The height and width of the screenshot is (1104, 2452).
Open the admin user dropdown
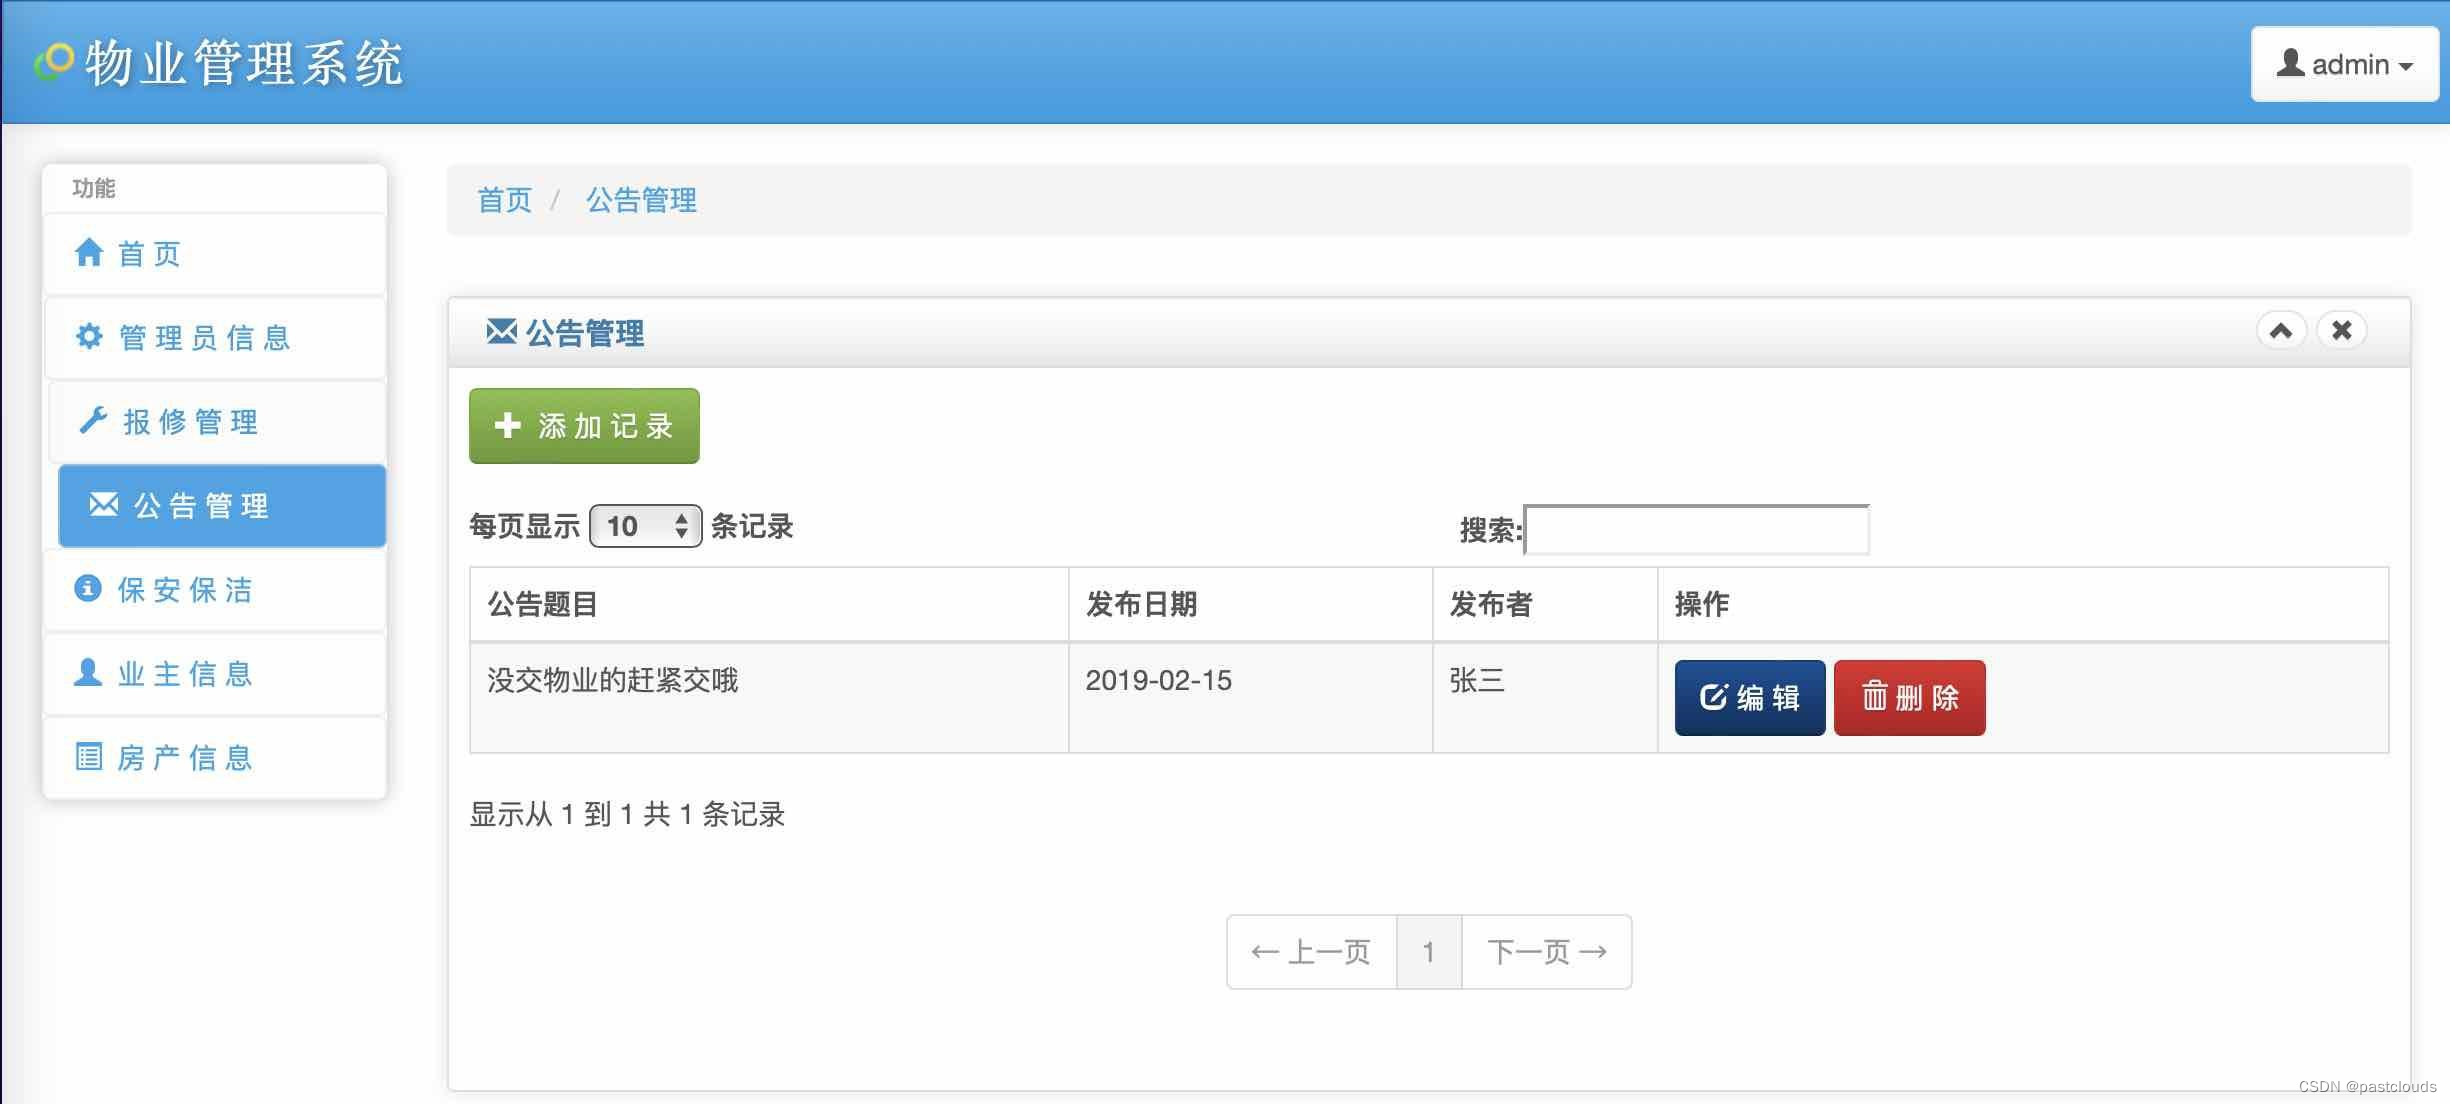(2344, 65)
